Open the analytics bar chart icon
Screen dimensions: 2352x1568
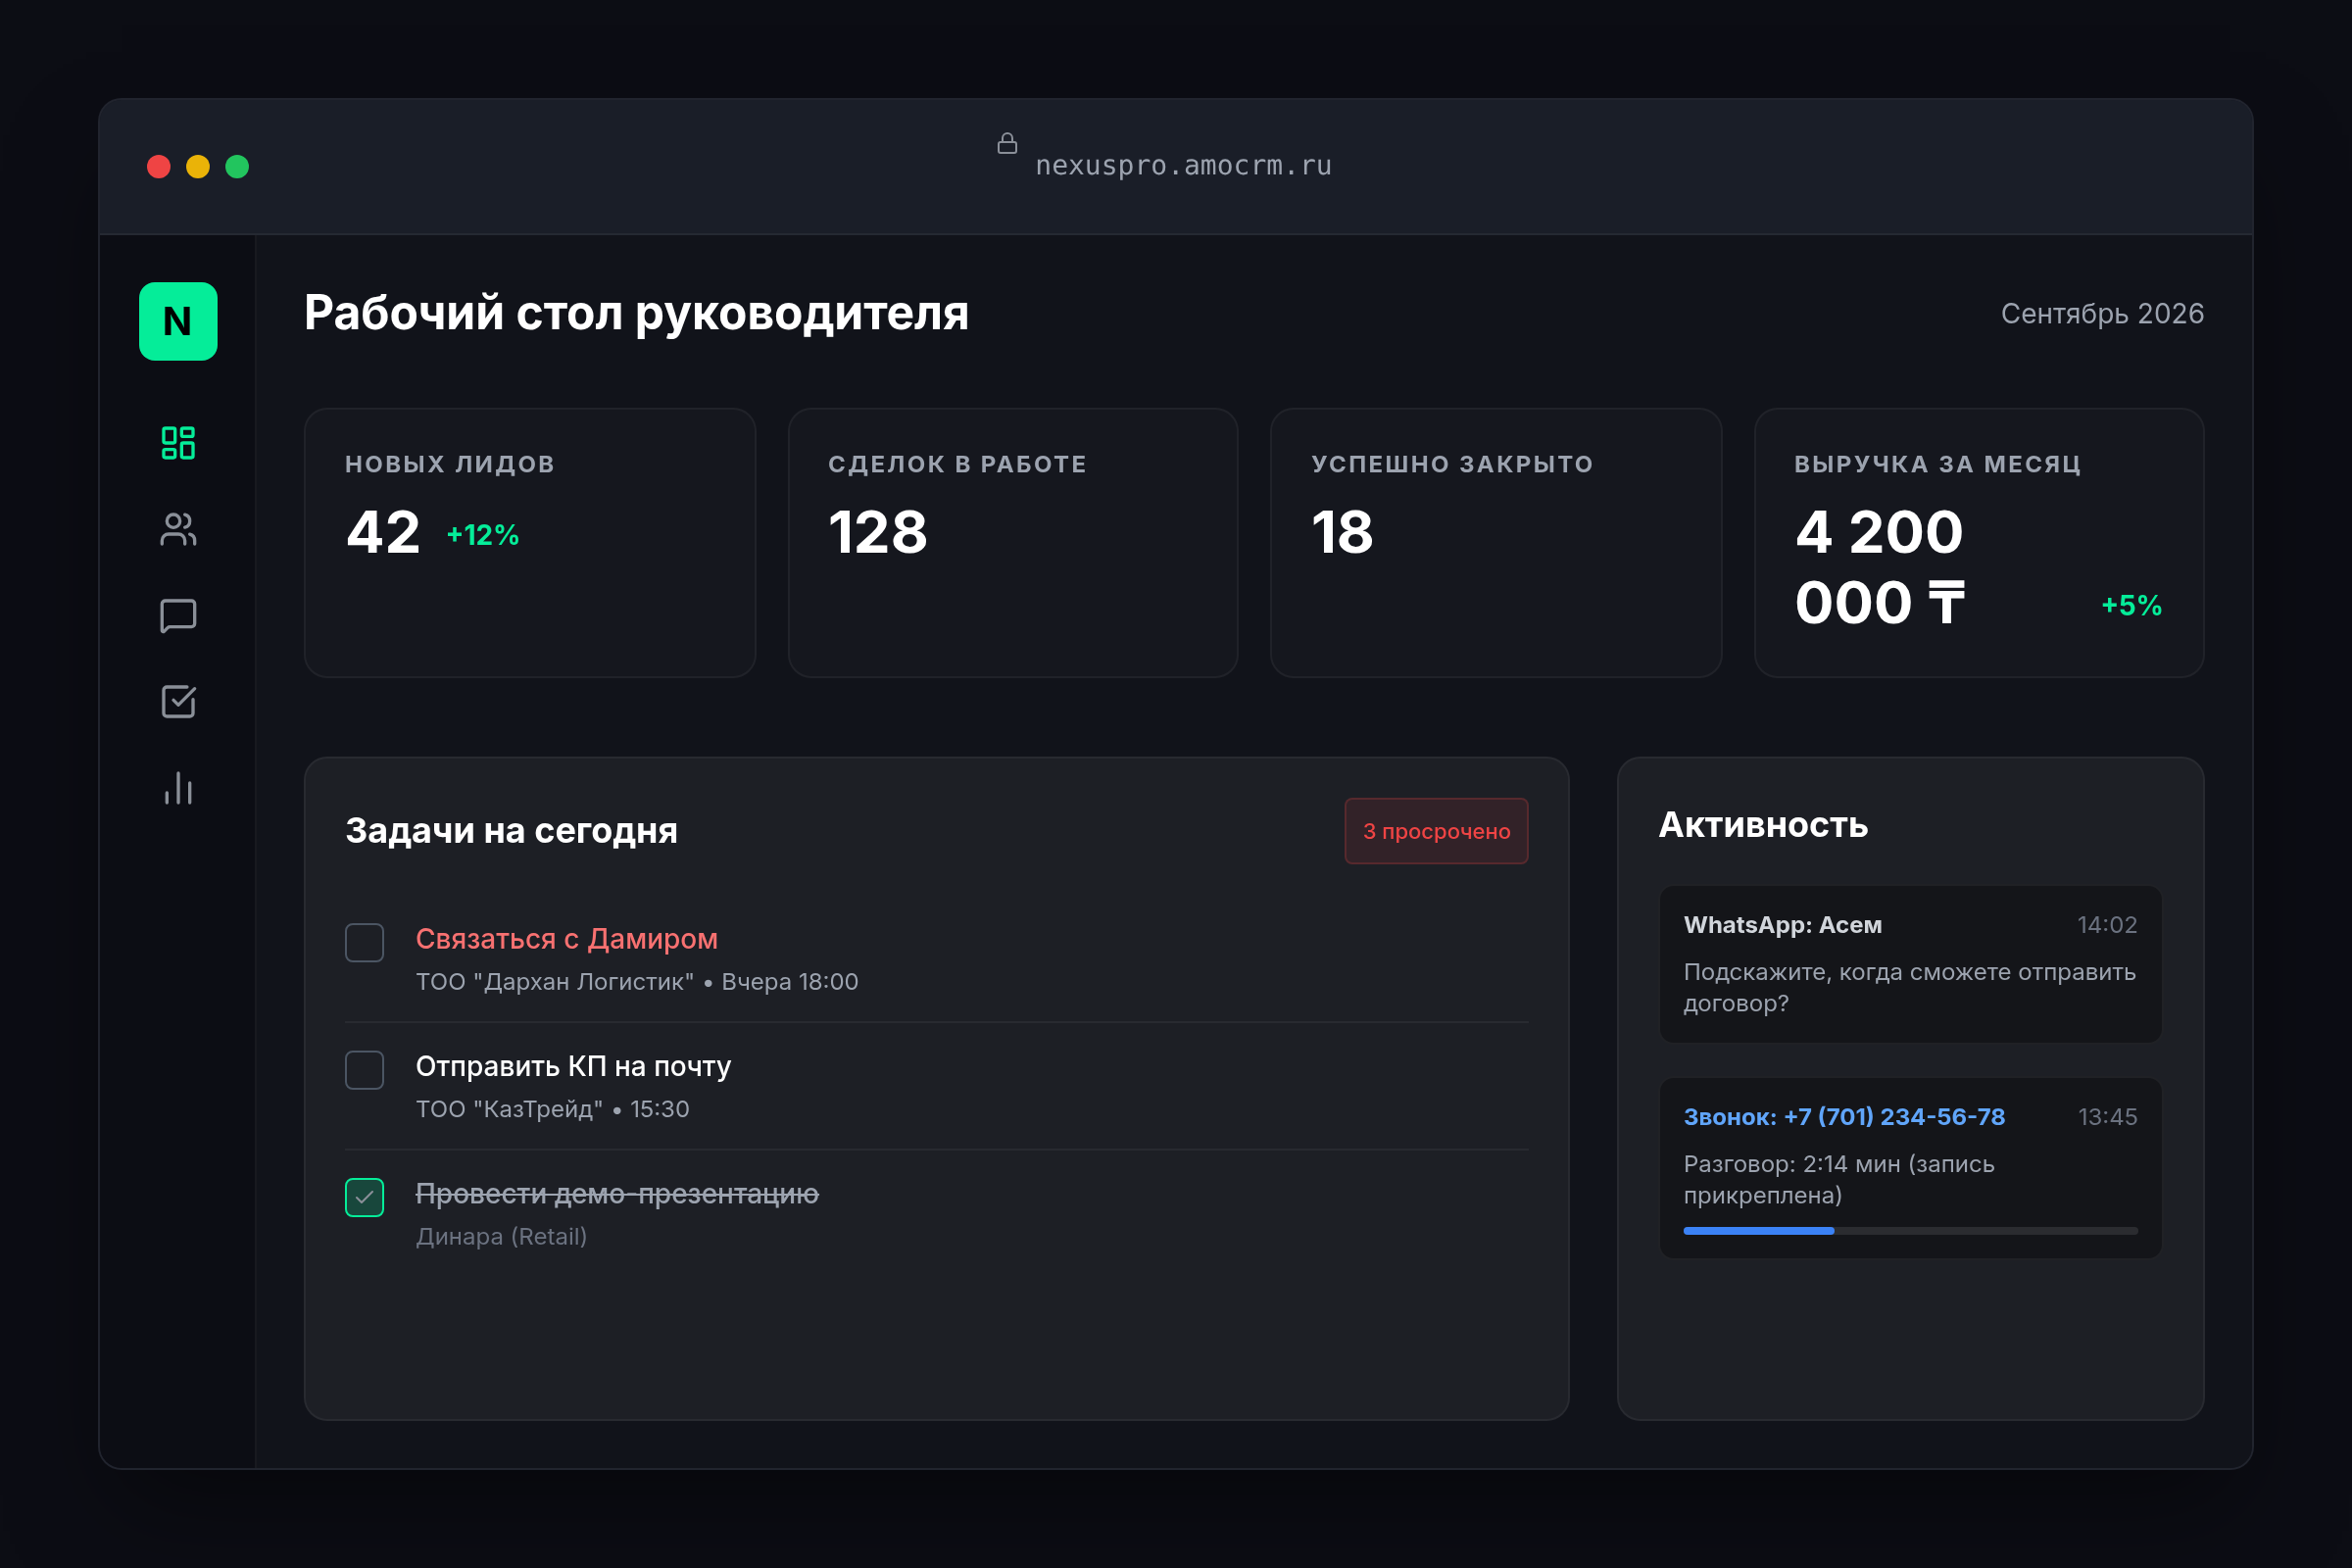(x=178, y=789)
